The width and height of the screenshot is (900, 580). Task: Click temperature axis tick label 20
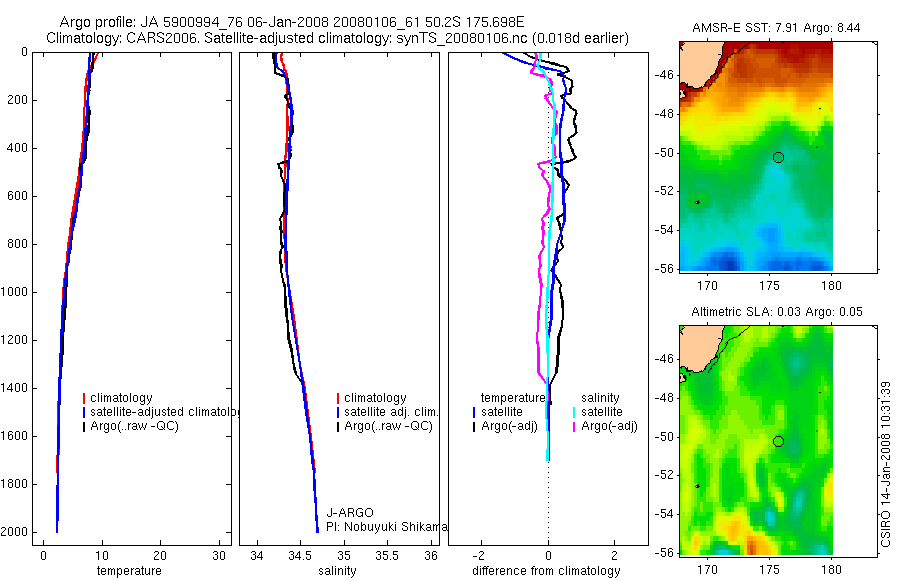click(x=160, y=556)
